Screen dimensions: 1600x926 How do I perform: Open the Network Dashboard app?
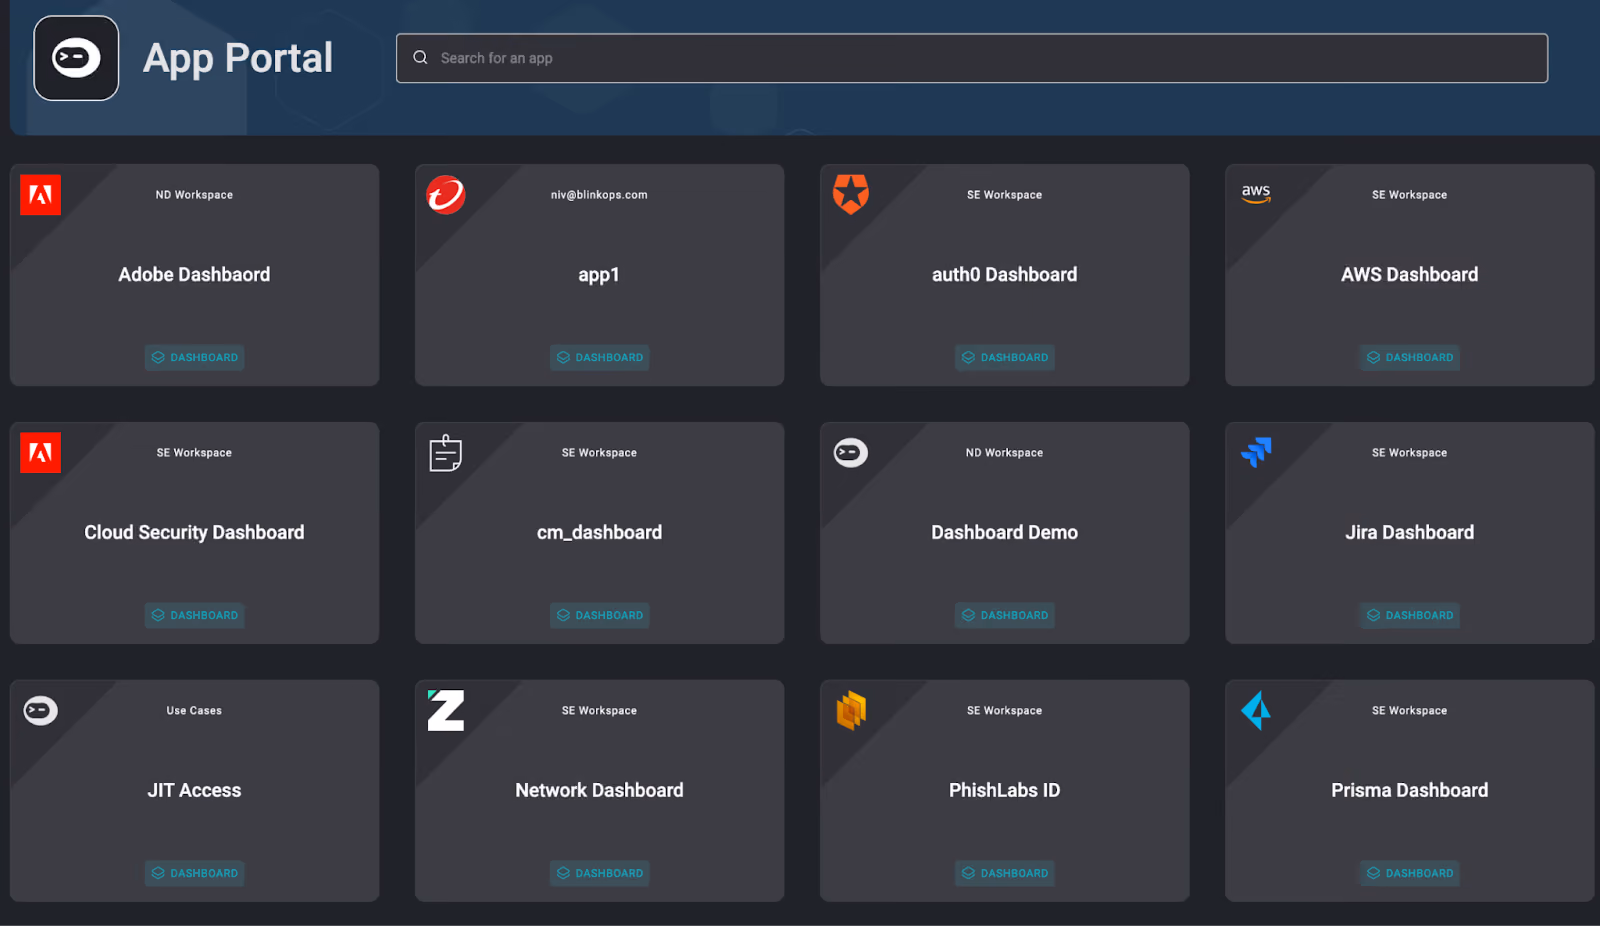(x=599, y=791)
